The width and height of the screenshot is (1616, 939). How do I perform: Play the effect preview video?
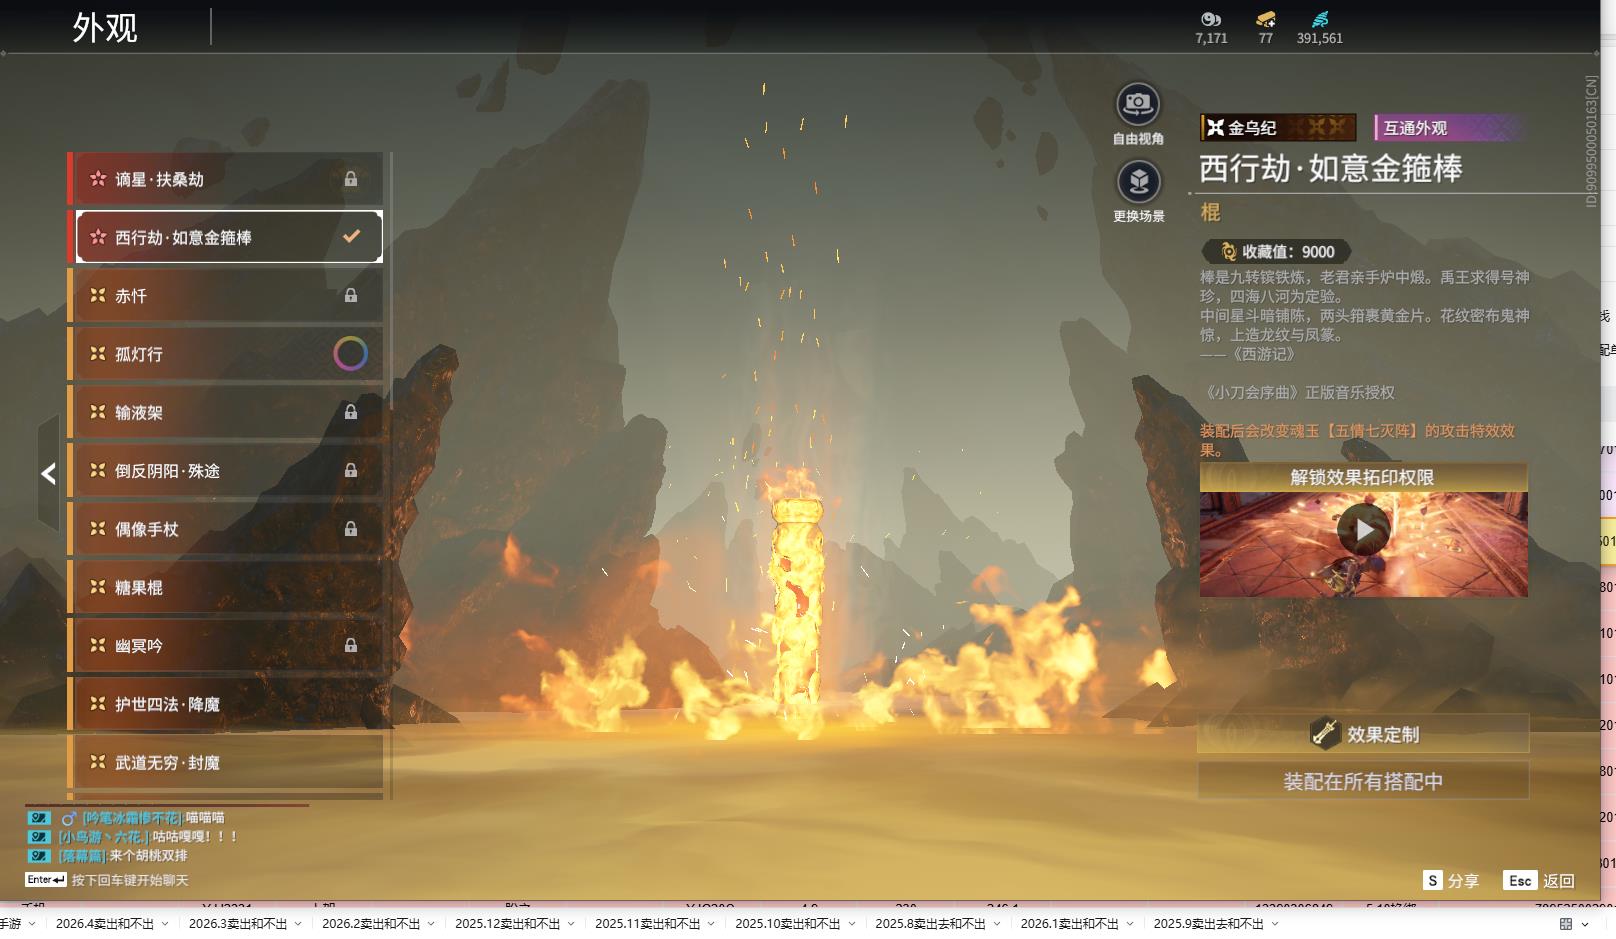point(1363,530)
